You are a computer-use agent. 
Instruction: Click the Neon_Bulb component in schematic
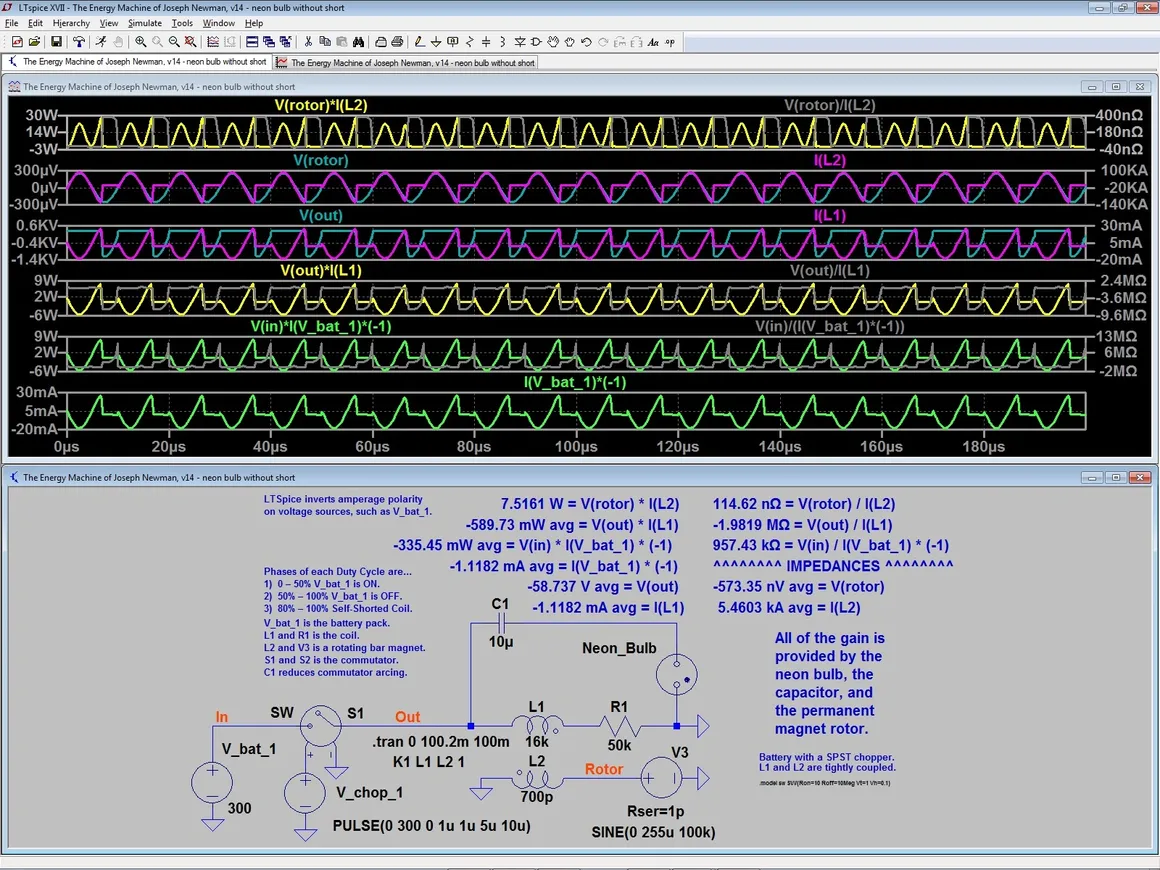tap(676, 676)
